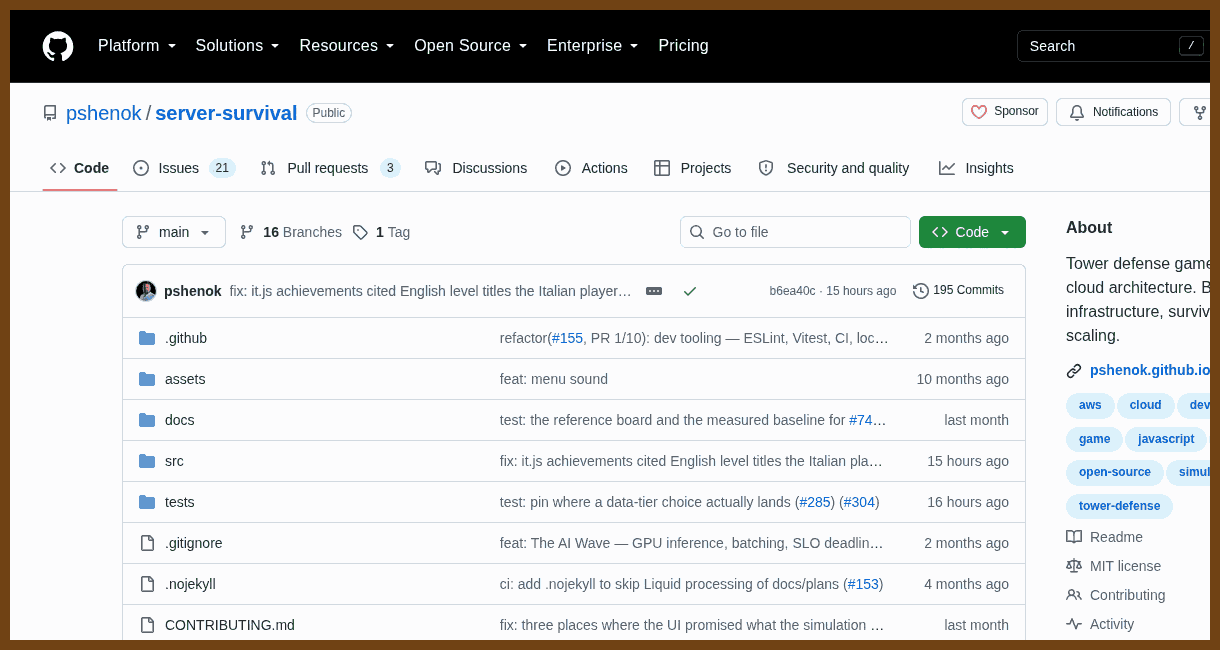Open the docs folder

click(x=180, y=420)
